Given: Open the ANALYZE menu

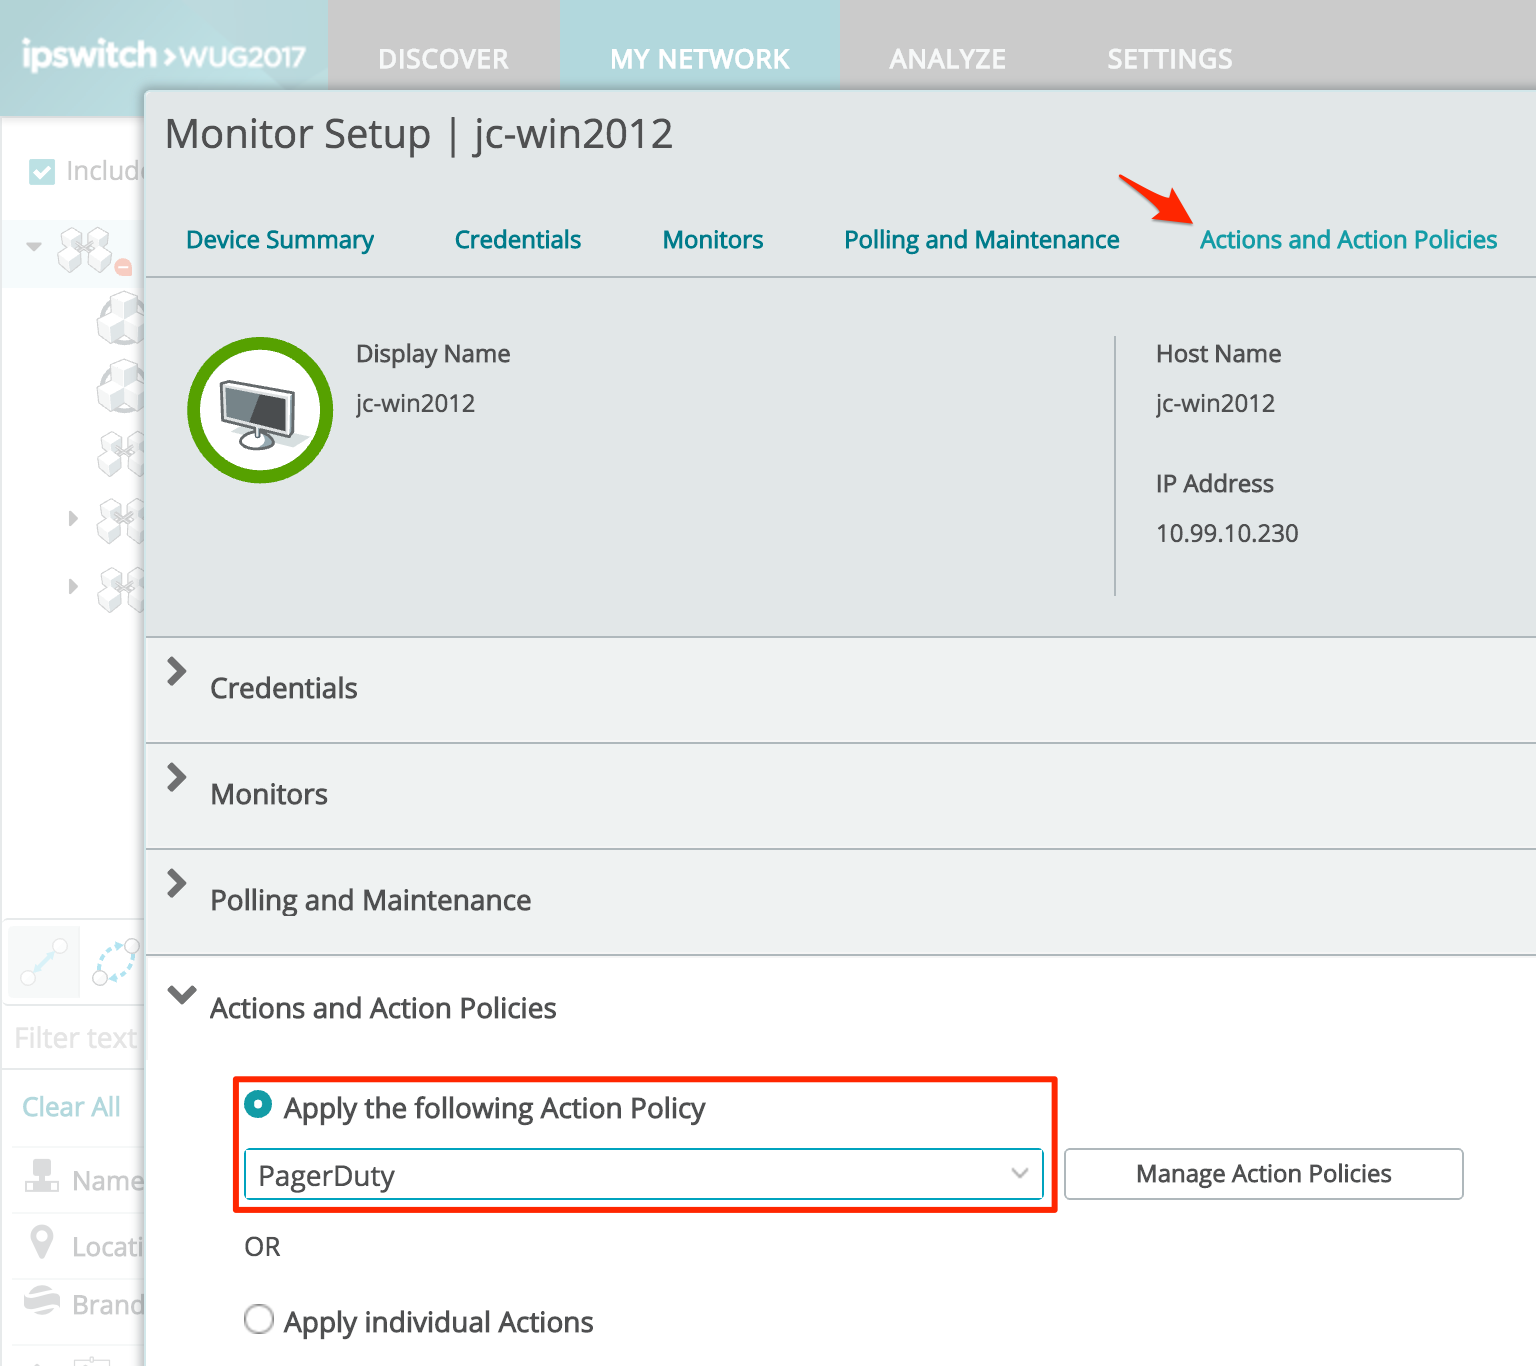Looking at the screenshot, I should click(x=947, y=59).
